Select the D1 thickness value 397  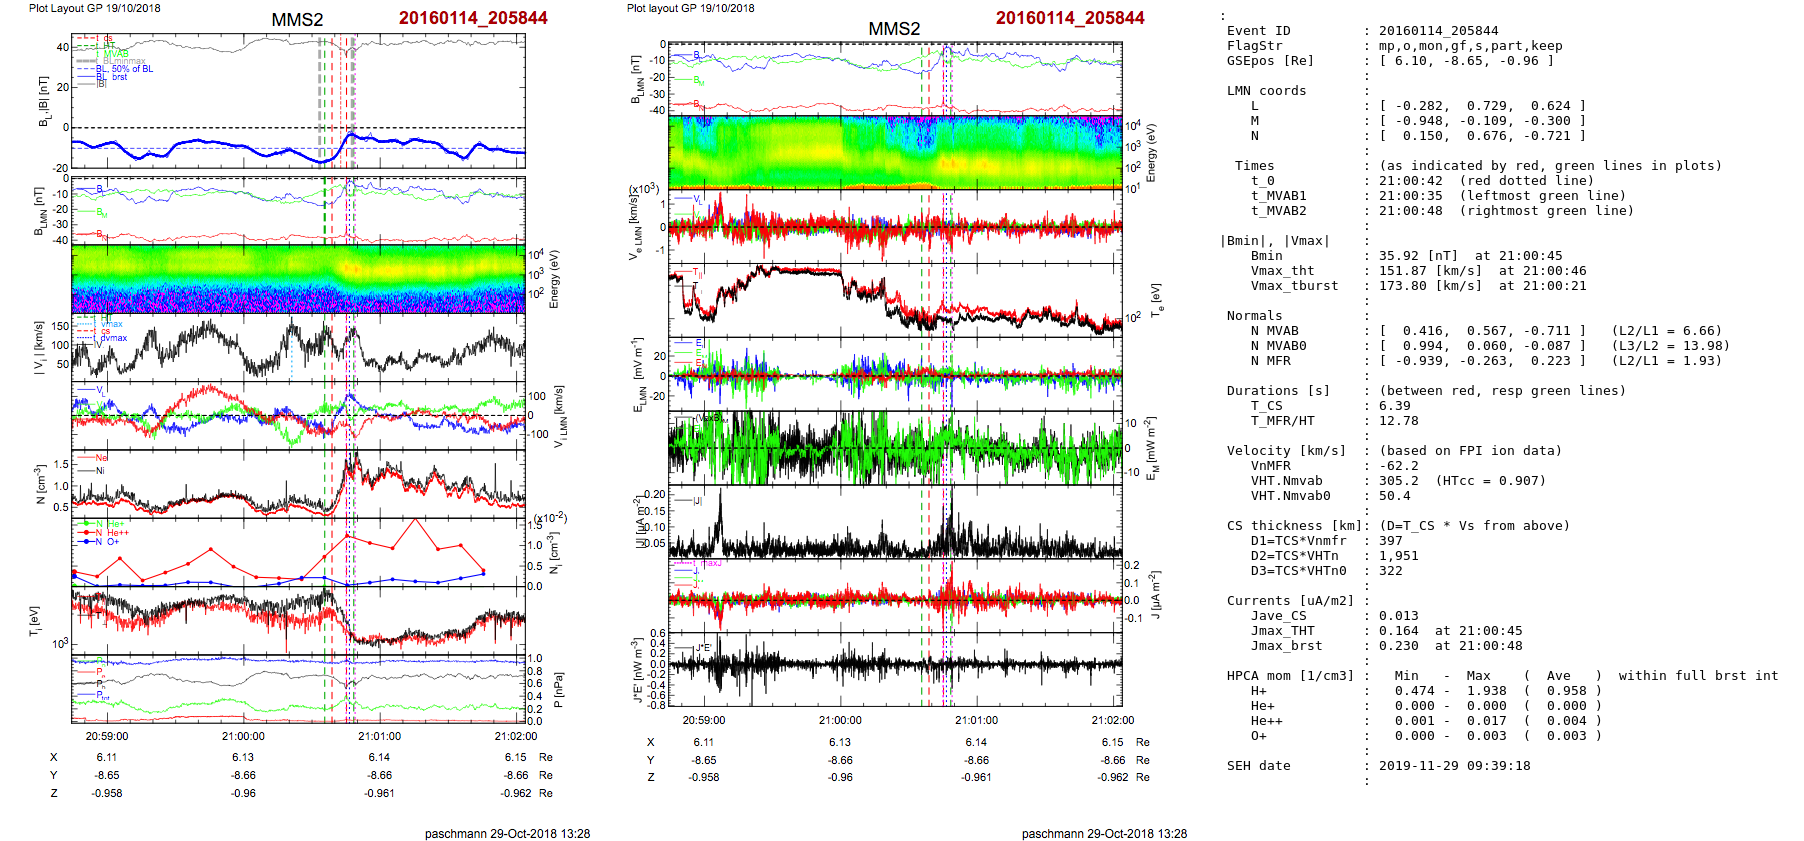point(1391,541)
